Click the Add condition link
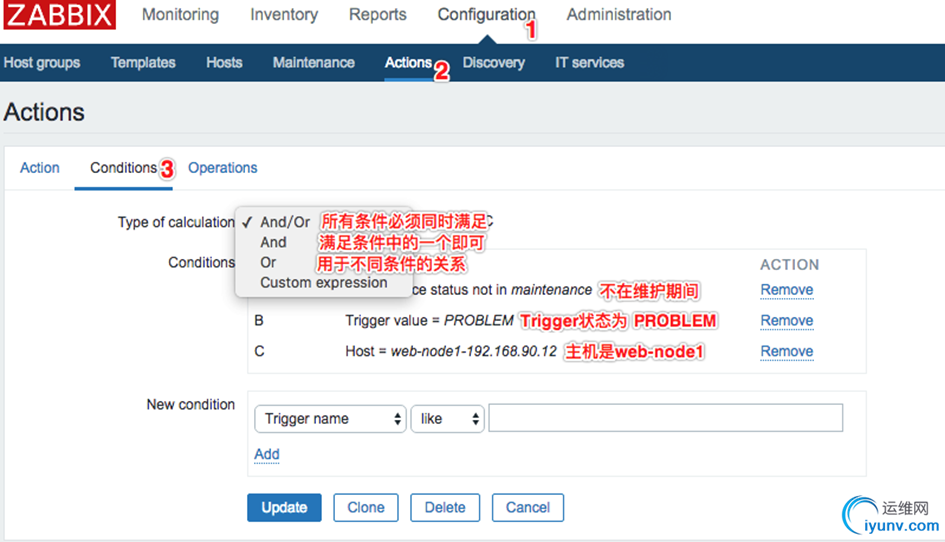The width and height of the screenshot is (945, 542). 266,454
